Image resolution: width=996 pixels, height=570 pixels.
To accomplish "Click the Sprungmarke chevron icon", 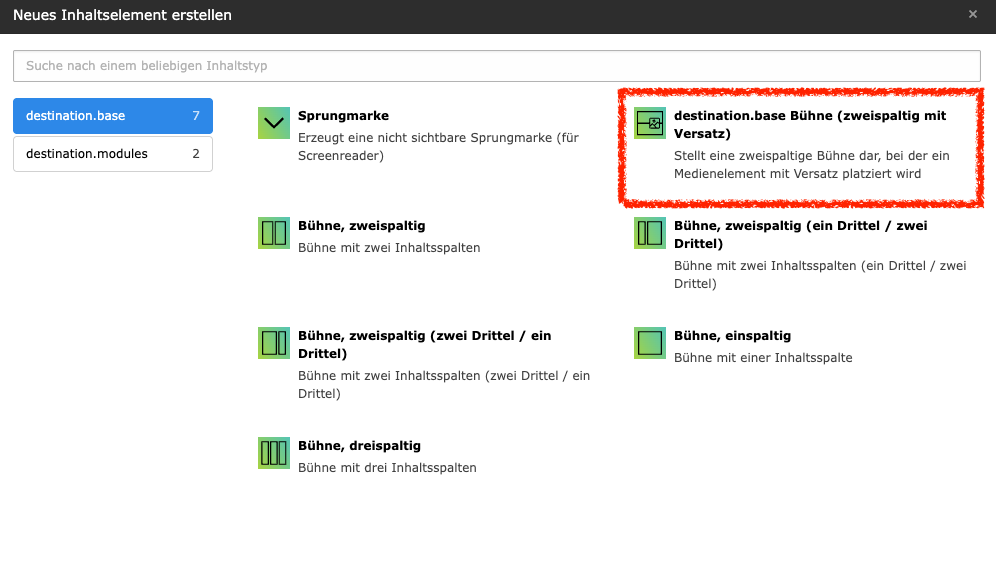I will (x=273, y=123).
